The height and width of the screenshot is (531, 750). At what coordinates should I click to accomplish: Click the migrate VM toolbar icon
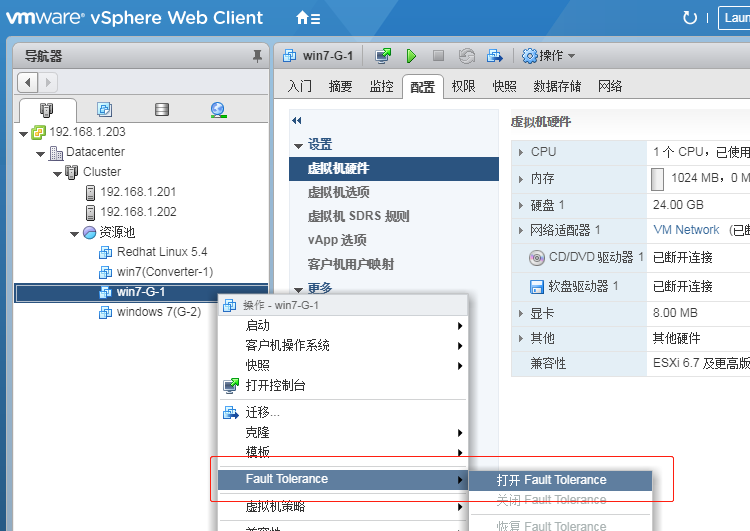[495, 56]
